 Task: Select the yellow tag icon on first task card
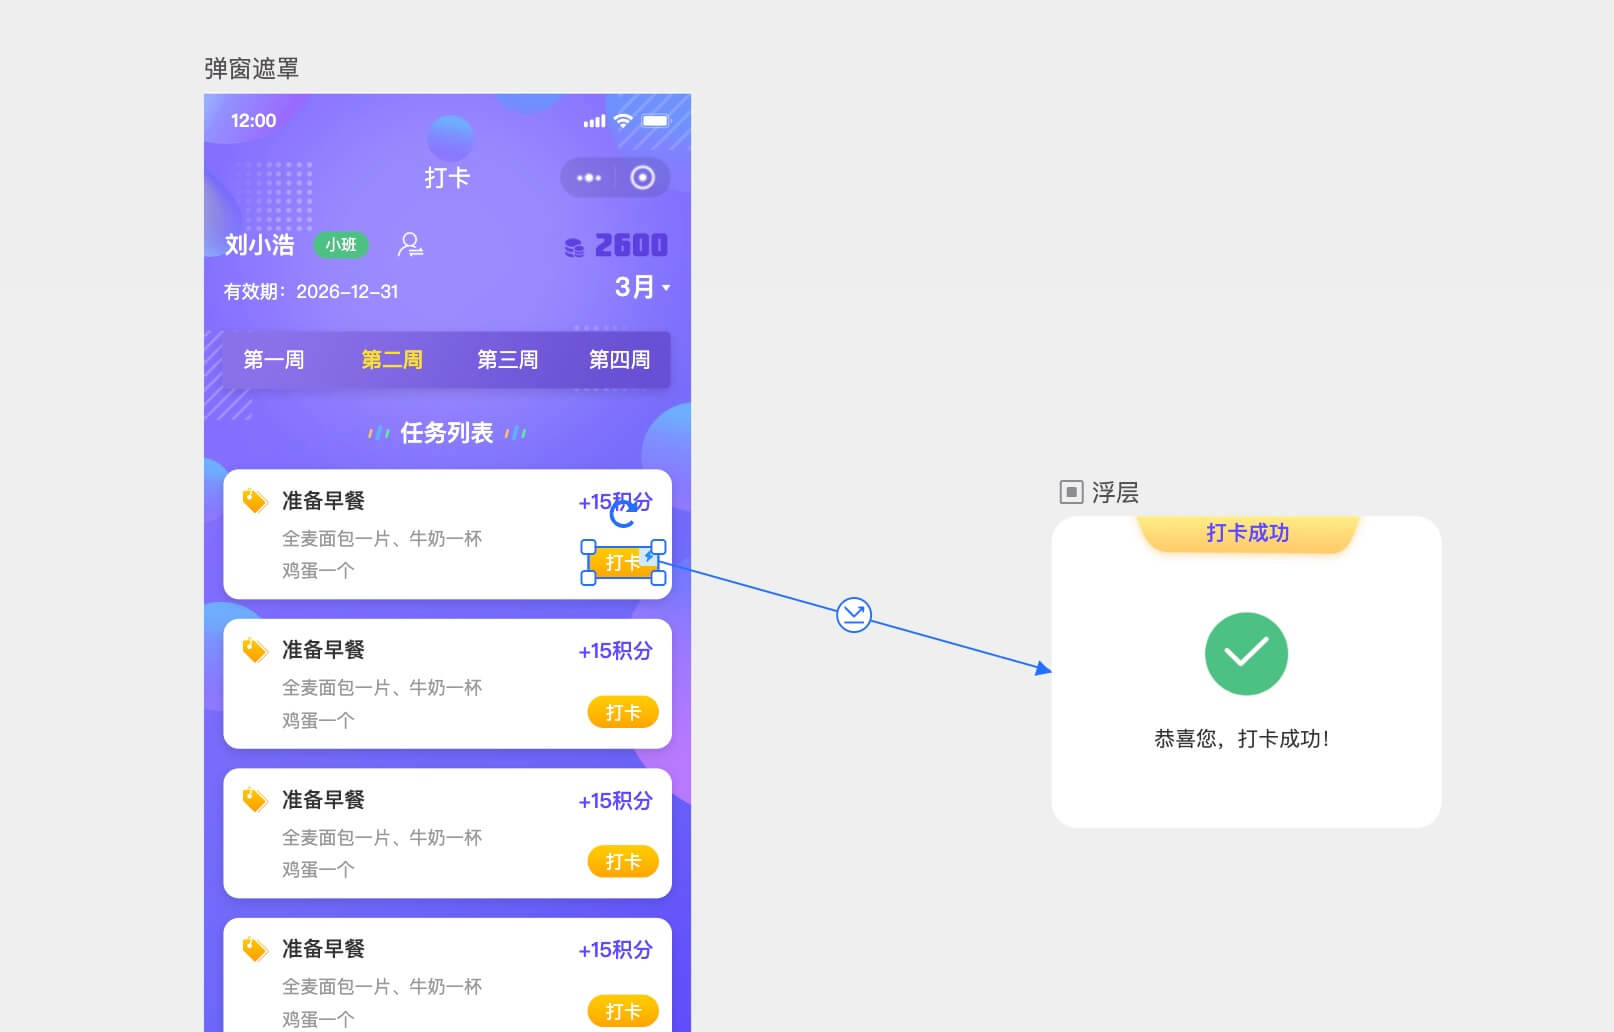coord(254,499)
